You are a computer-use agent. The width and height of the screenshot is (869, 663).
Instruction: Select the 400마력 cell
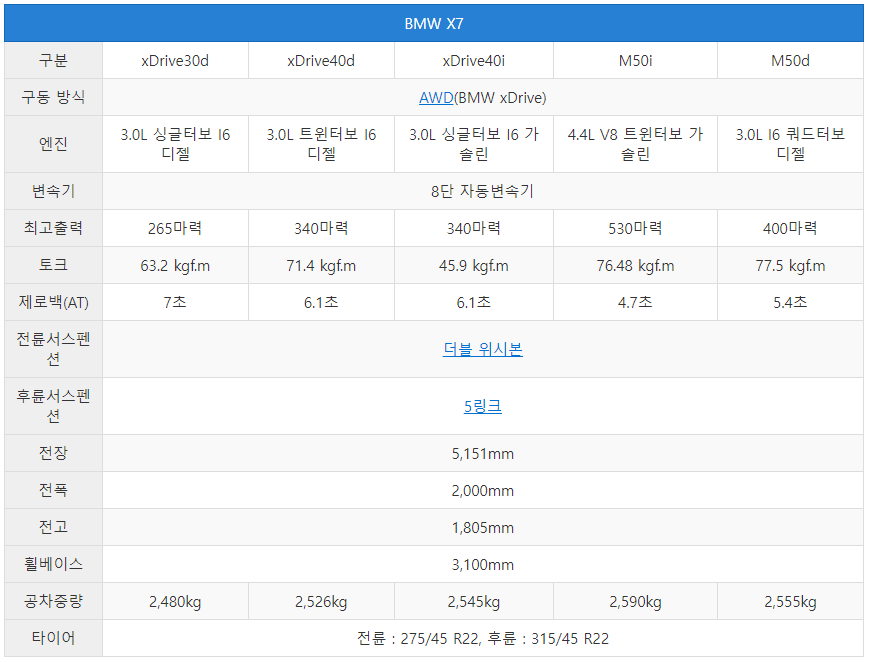[x=790, y=228]
